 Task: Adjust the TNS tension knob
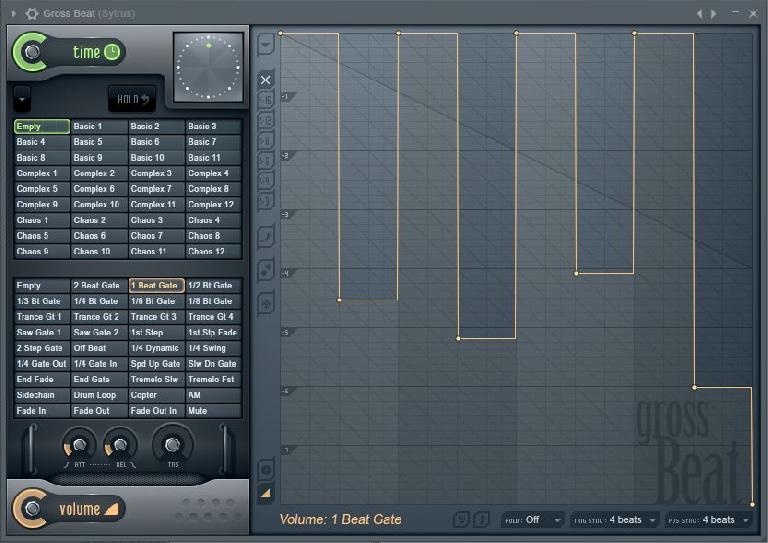[x=172, y=444]
